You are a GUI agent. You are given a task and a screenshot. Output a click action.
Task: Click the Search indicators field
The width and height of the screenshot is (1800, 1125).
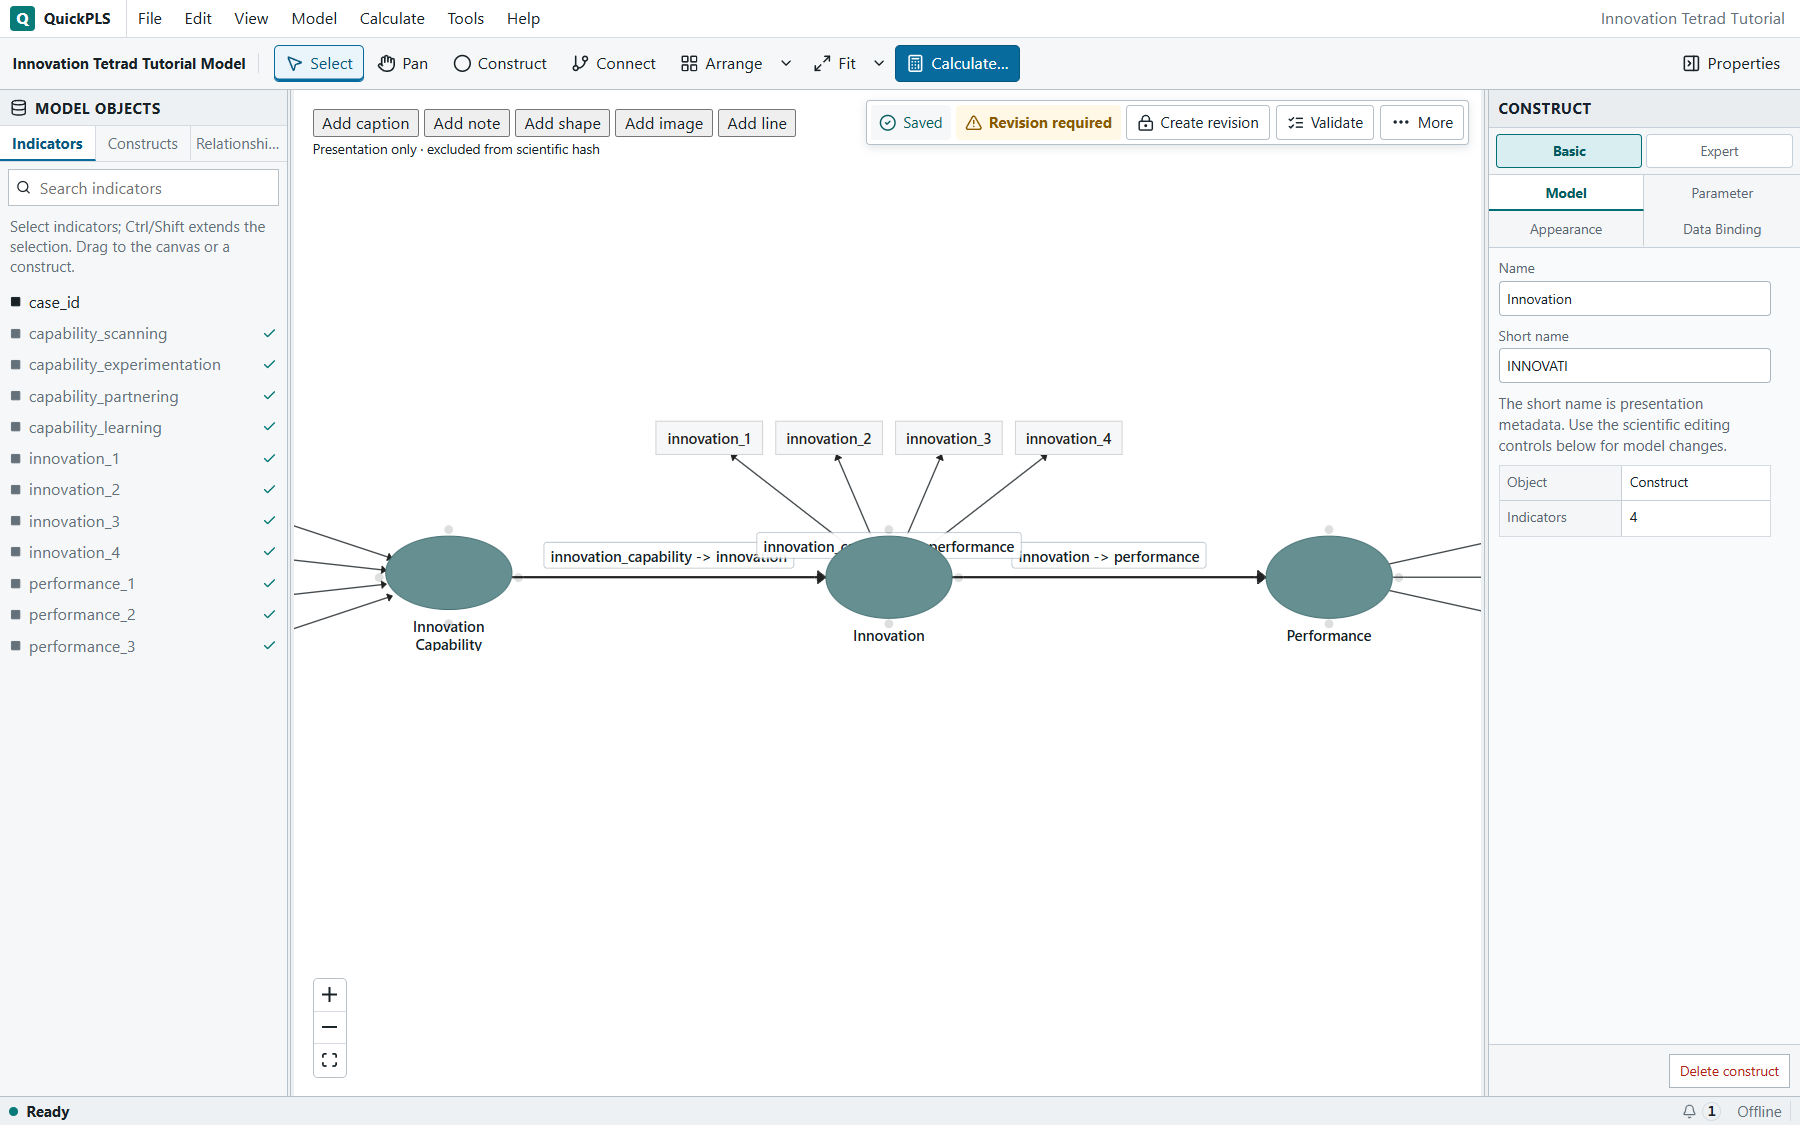pos(143,188)
